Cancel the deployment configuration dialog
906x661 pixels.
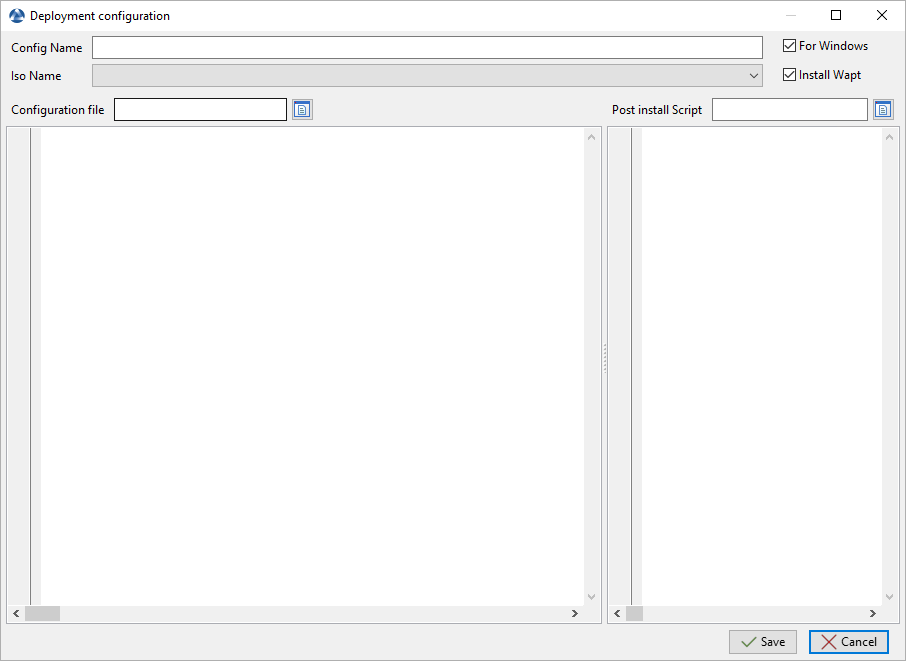(848, 642)
